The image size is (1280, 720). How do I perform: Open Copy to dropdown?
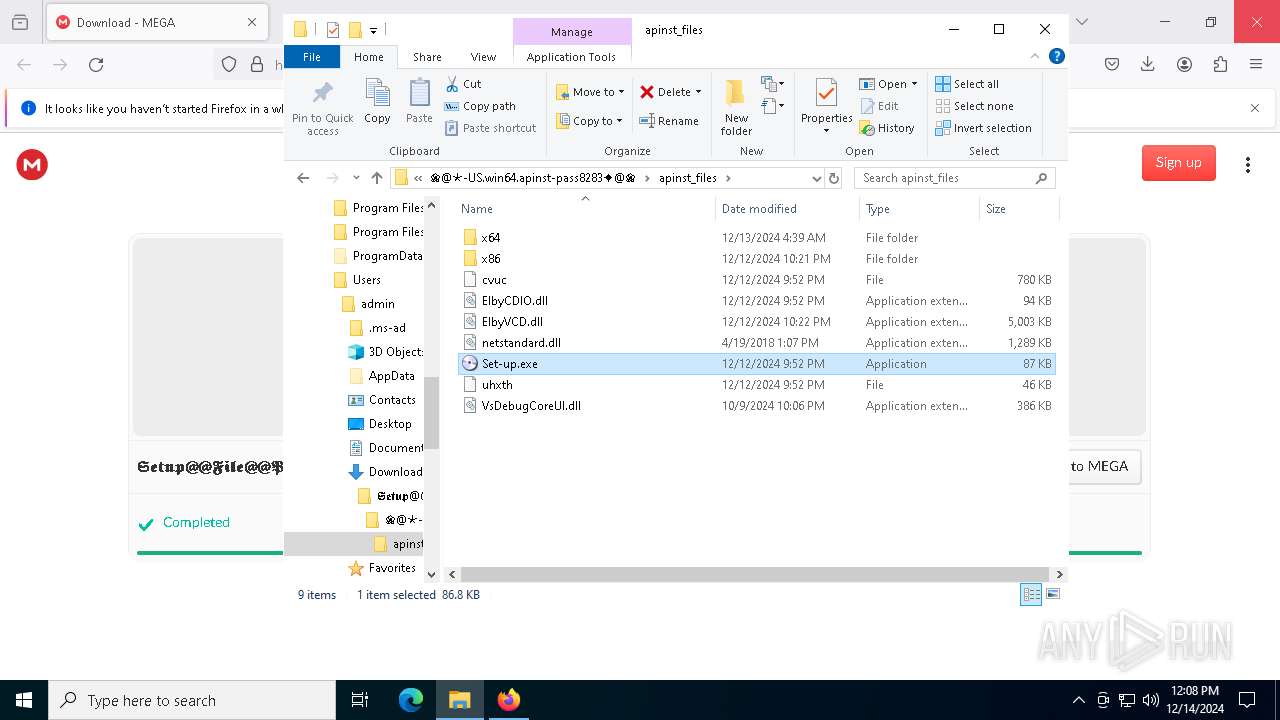point(589,121)
